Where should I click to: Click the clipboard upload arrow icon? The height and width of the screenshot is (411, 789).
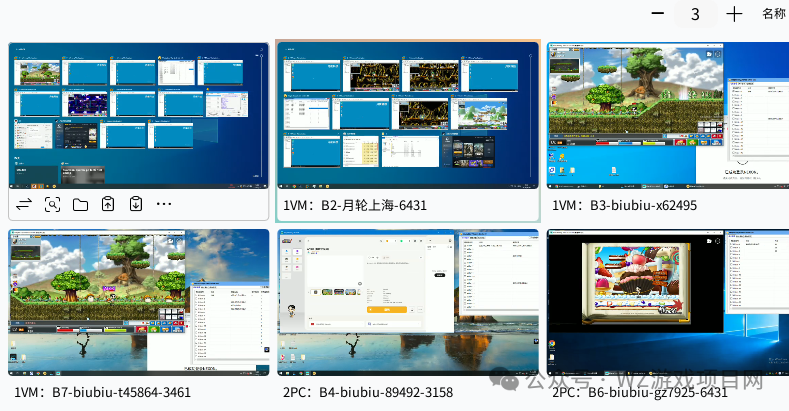tap(108, 204)
